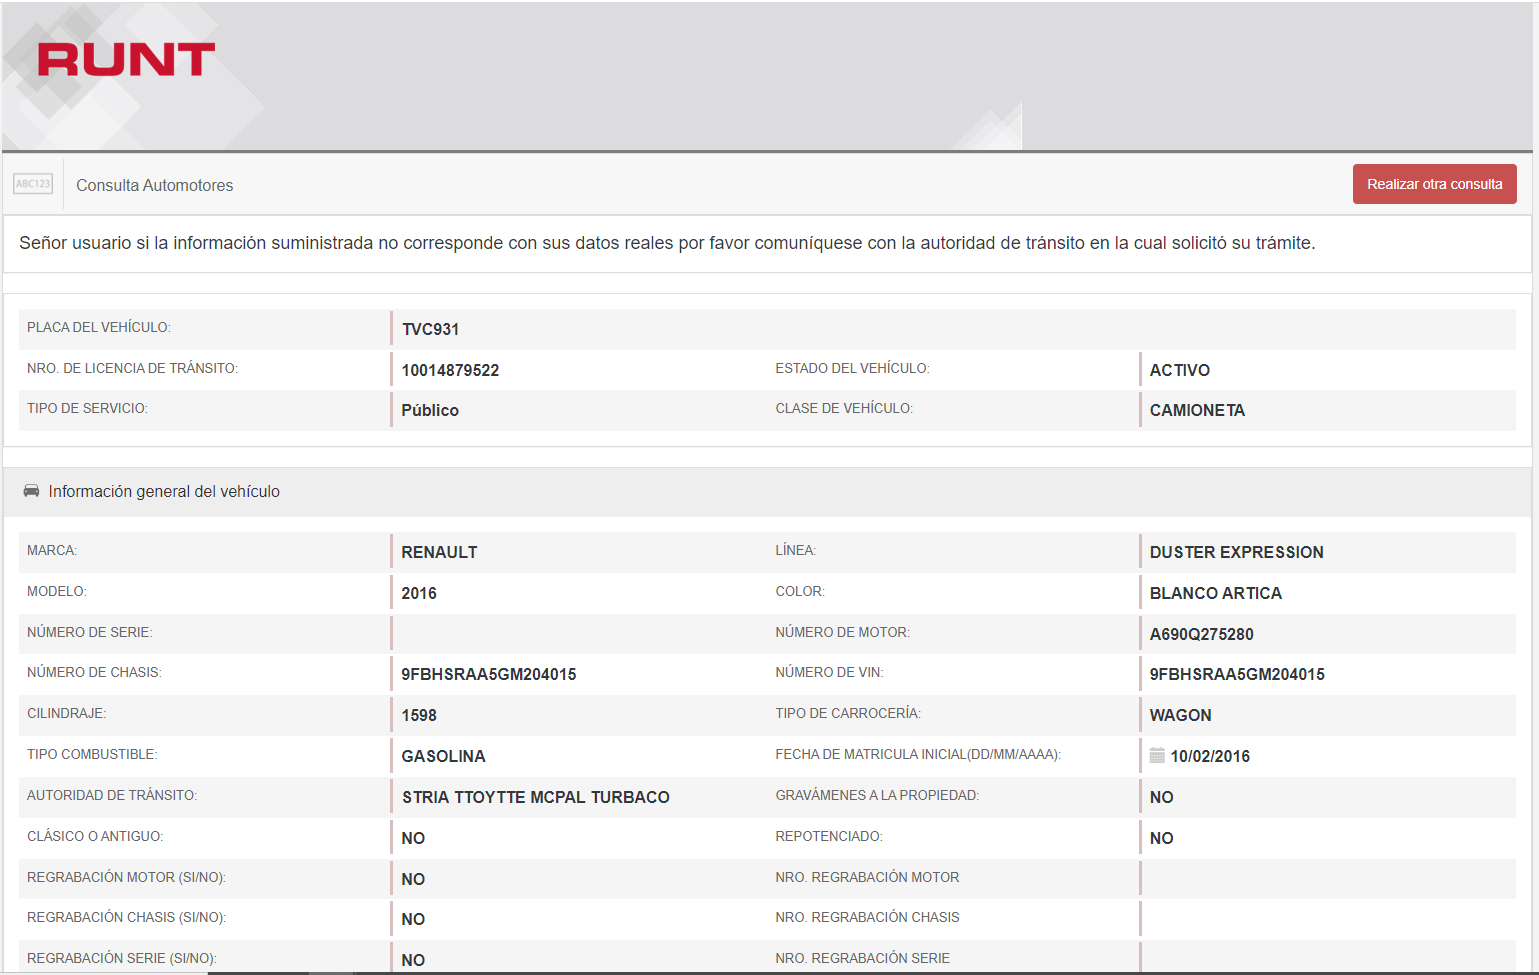This screenshot has height=975, width=1539.
Task: Click the registration date 10/02/2016 field
Action: tap(1210, 756)
